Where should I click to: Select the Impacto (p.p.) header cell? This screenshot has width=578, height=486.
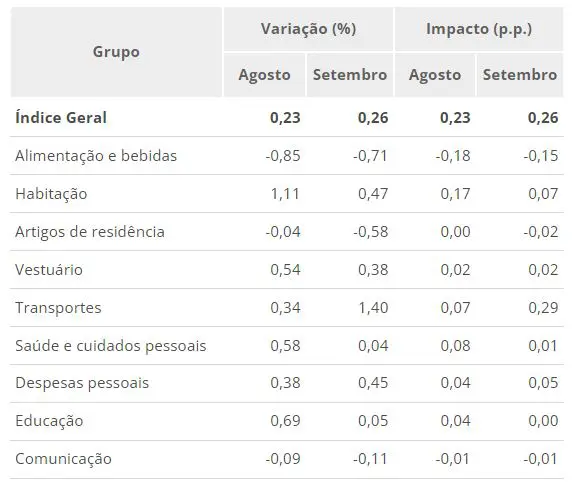click(479, 29)
